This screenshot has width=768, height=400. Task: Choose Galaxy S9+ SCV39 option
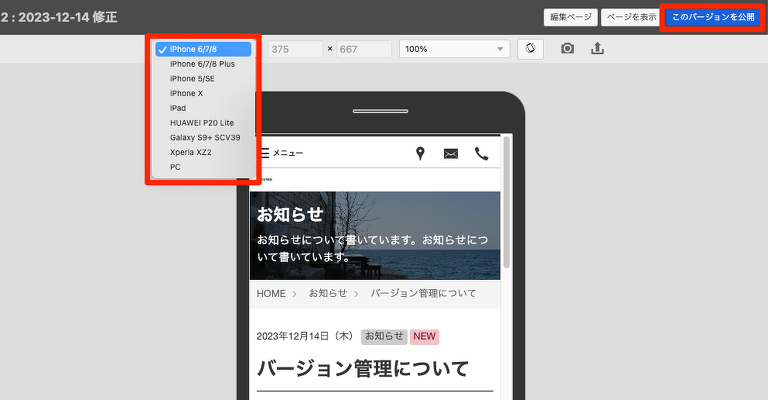coord(205,137)
